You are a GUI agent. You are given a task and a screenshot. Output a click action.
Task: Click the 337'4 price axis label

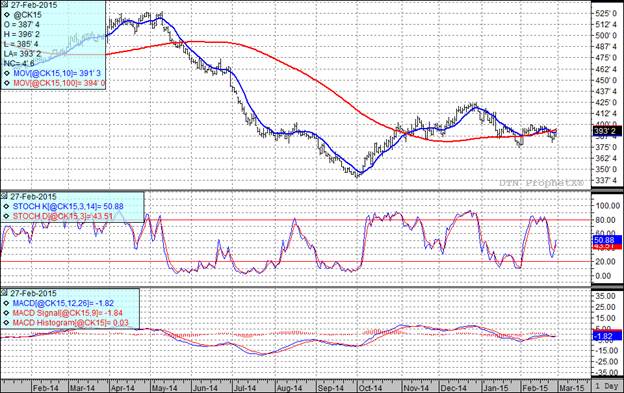point(606,181)
